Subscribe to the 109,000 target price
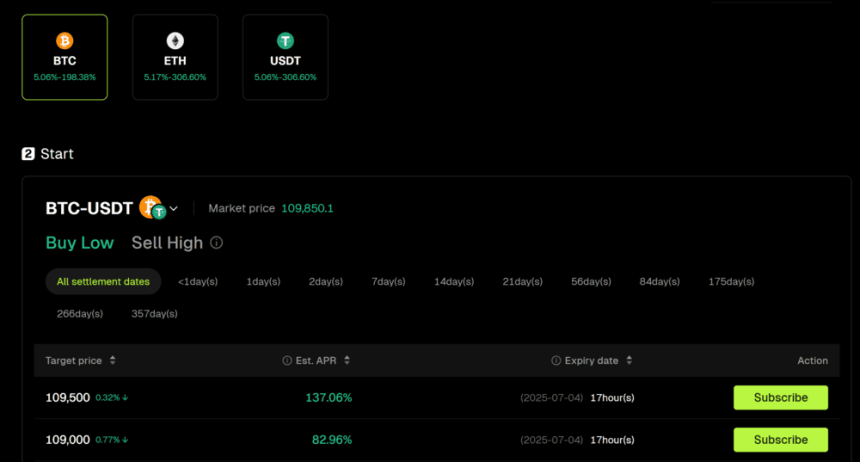Image resolution: width=860 pixels, height=462 pixels. point(780,440)
